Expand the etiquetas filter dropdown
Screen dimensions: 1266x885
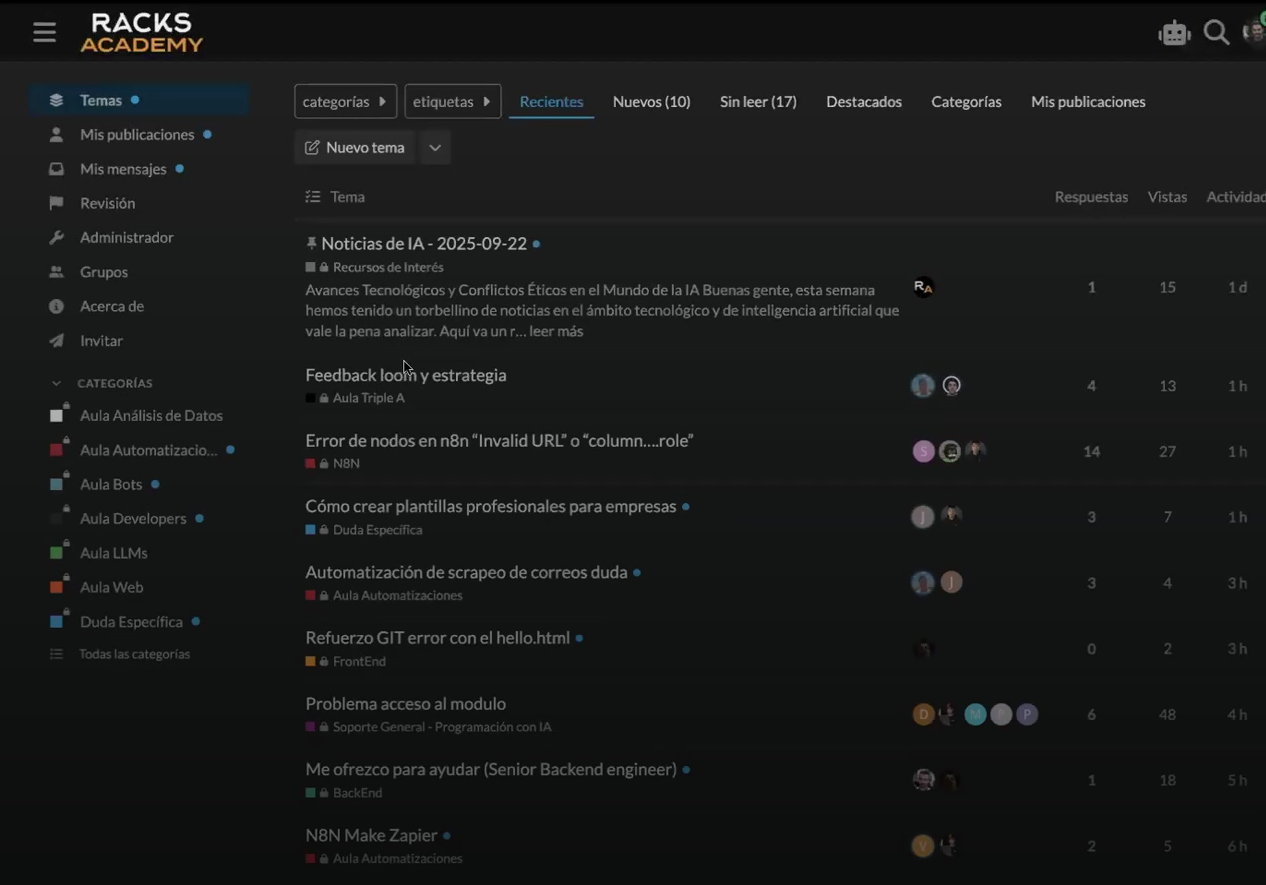click(452, 102)
